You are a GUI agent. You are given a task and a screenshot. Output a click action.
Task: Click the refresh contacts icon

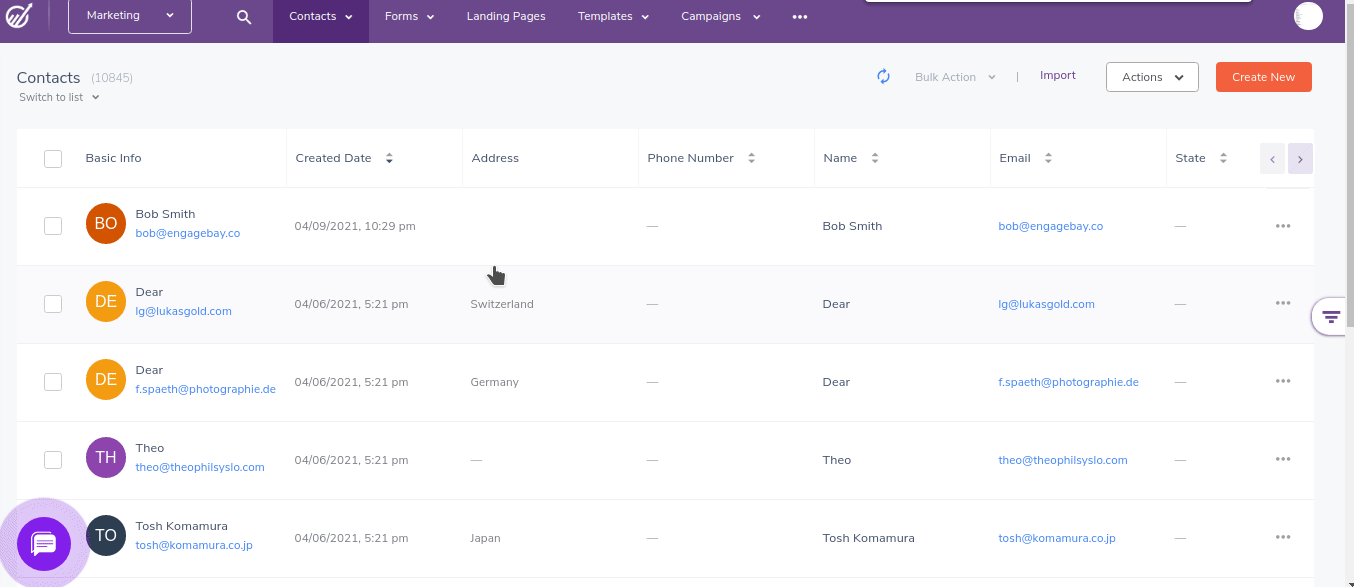click(x=884, y=77)
